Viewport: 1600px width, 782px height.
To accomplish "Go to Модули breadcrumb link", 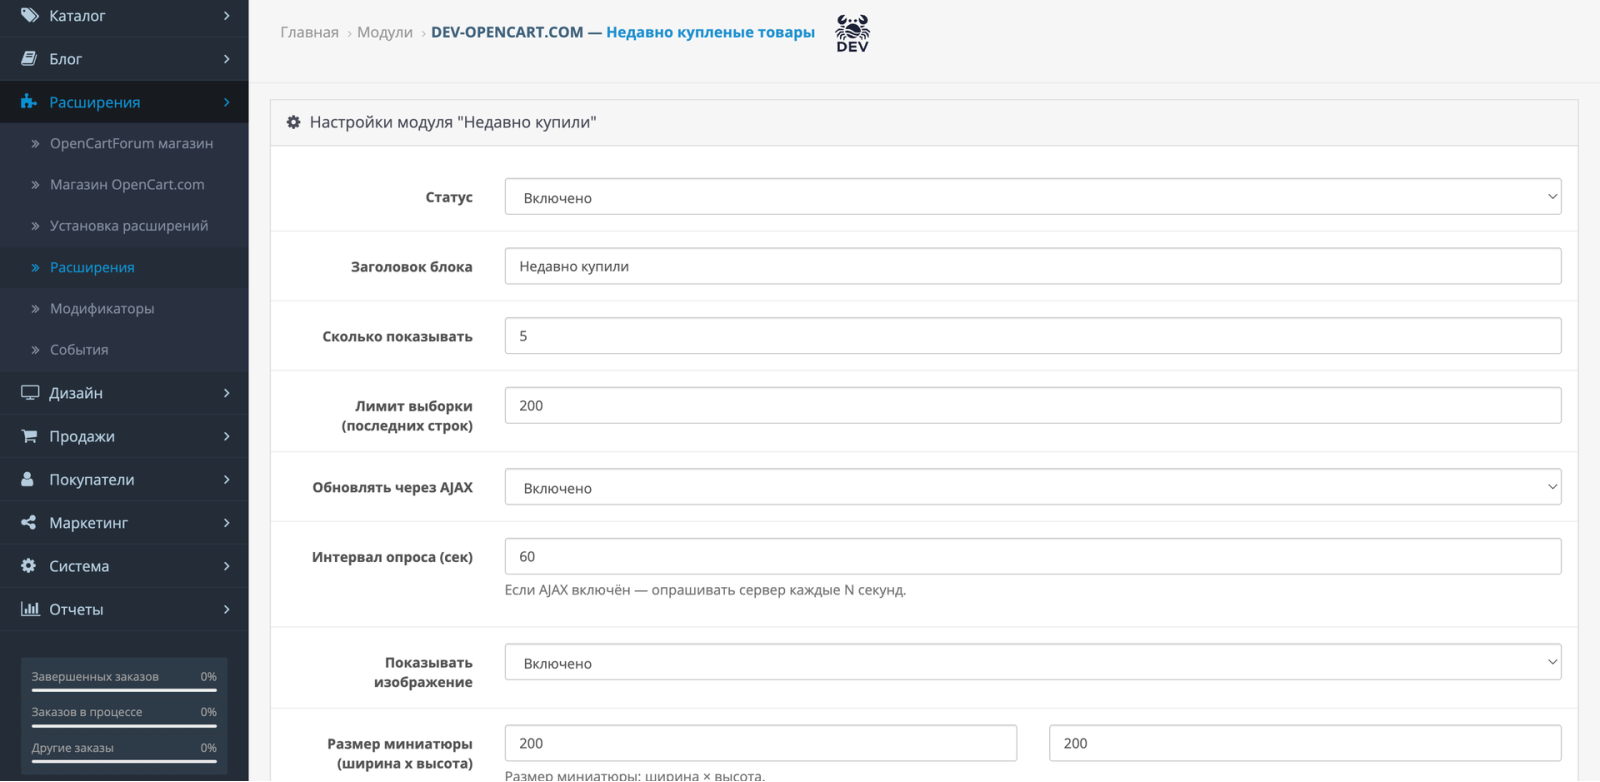I will click(385, 32).
